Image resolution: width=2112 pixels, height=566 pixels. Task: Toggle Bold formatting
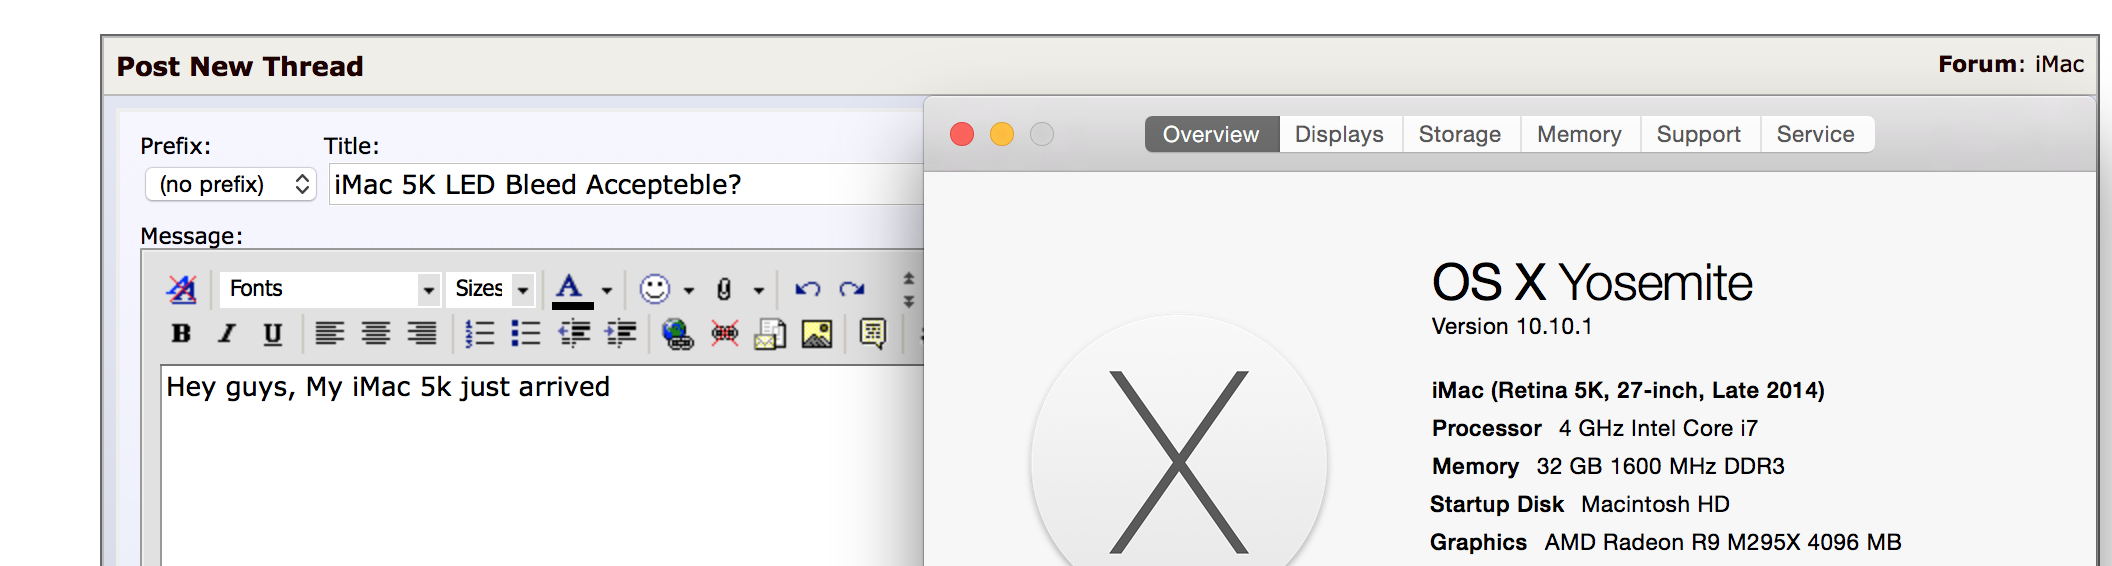tap(181, 333)
